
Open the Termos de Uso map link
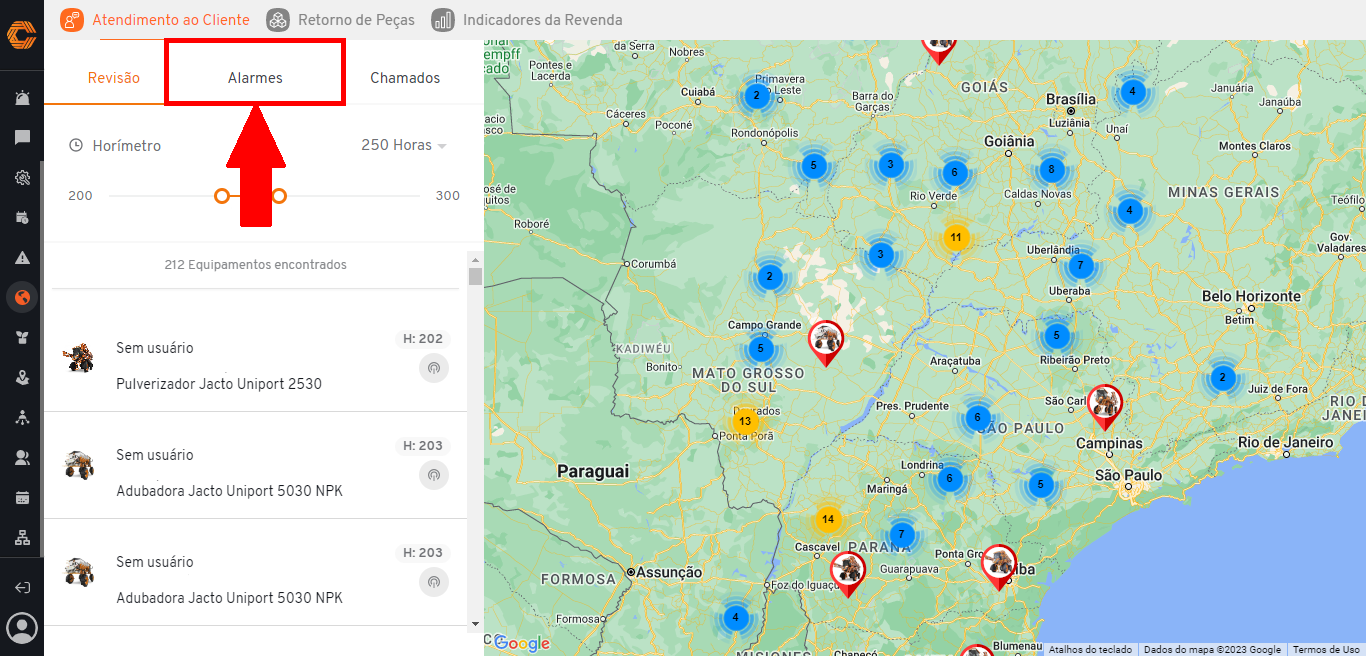pos(1326,649)
